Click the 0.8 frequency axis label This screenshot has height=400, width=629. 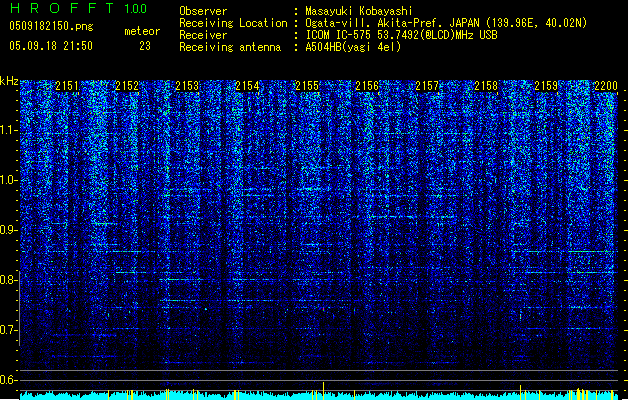click(x=8, y=280)
